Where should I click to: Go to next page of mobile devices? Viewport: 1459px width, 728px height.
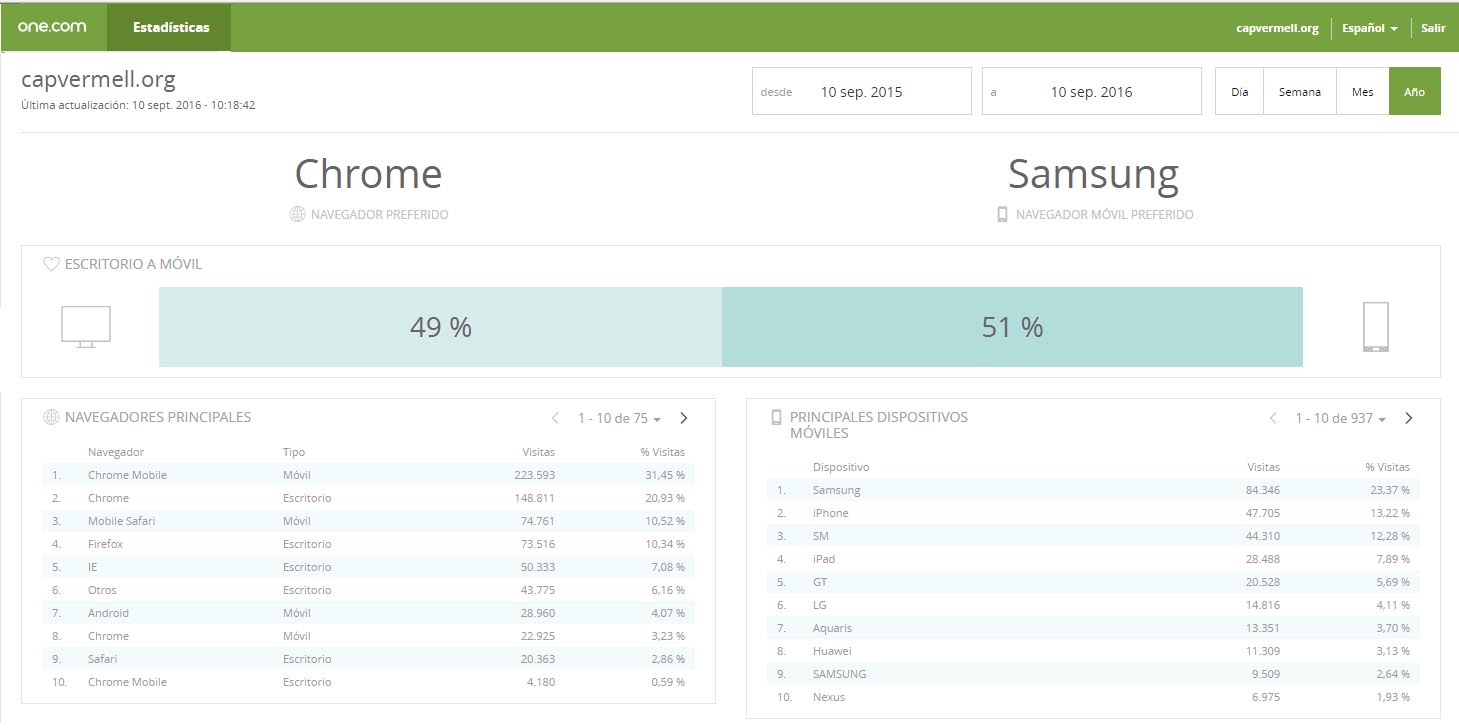1408,418
